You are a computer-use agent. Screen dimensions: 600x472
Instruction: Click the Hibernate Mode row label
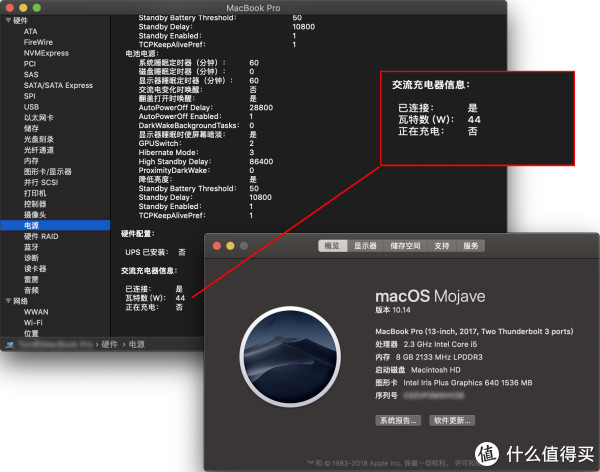(168, 152)
